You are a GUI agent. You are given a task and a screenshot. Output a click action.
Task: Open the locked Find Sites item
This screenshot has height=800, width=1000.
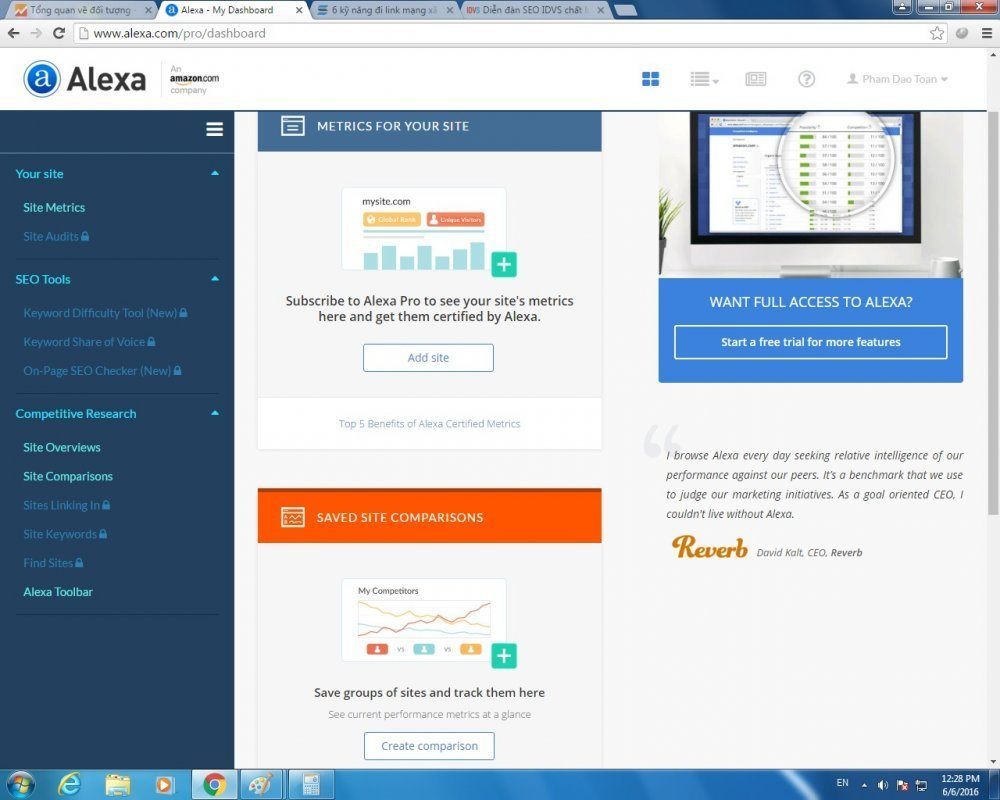click(x=54, y=563)
